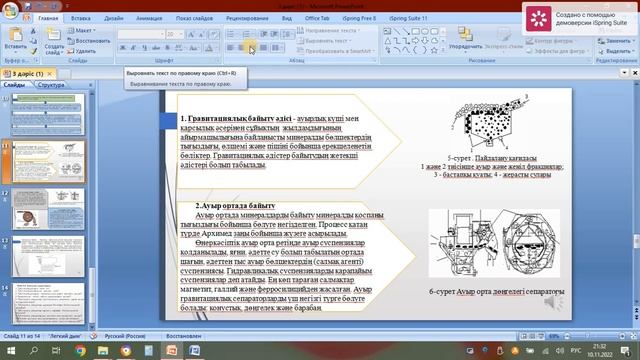Justify text alignment button
This screenshot has height=360, width=640.
[x=263, y=48]
